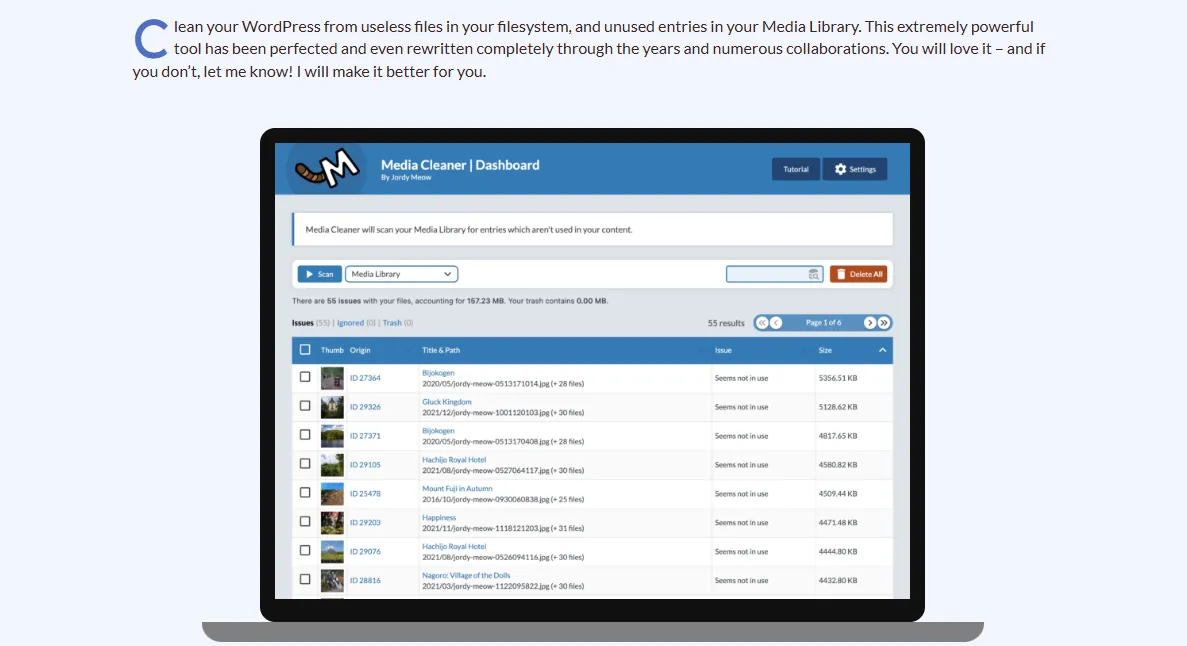Open Nagoro: Village of the Dolls link
Image resolution: width=1187 pixels, height=646 pixels.
click(x=466, y=576)
